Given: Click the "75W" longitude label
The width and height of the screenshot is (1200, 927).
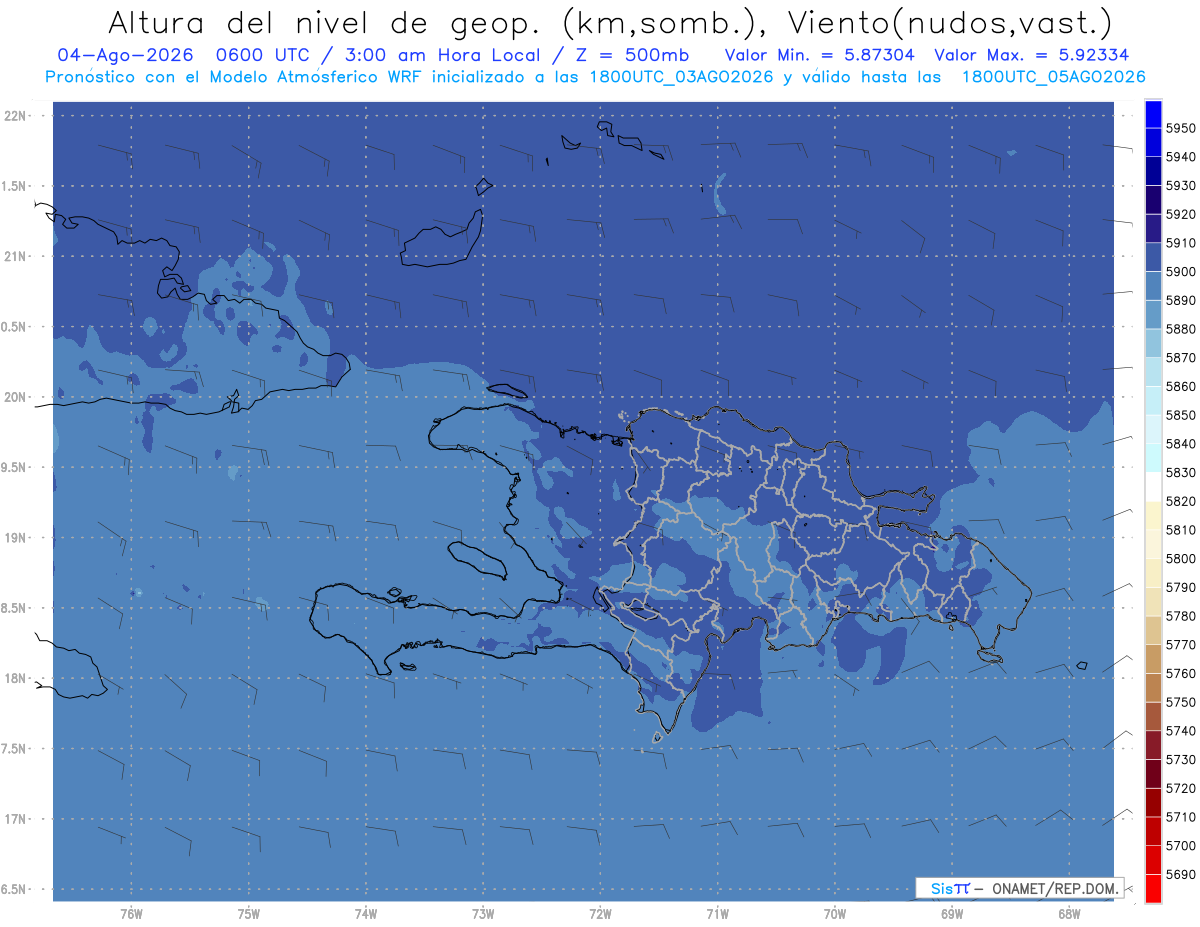Looking at the screenshot, I should (249, 914).
